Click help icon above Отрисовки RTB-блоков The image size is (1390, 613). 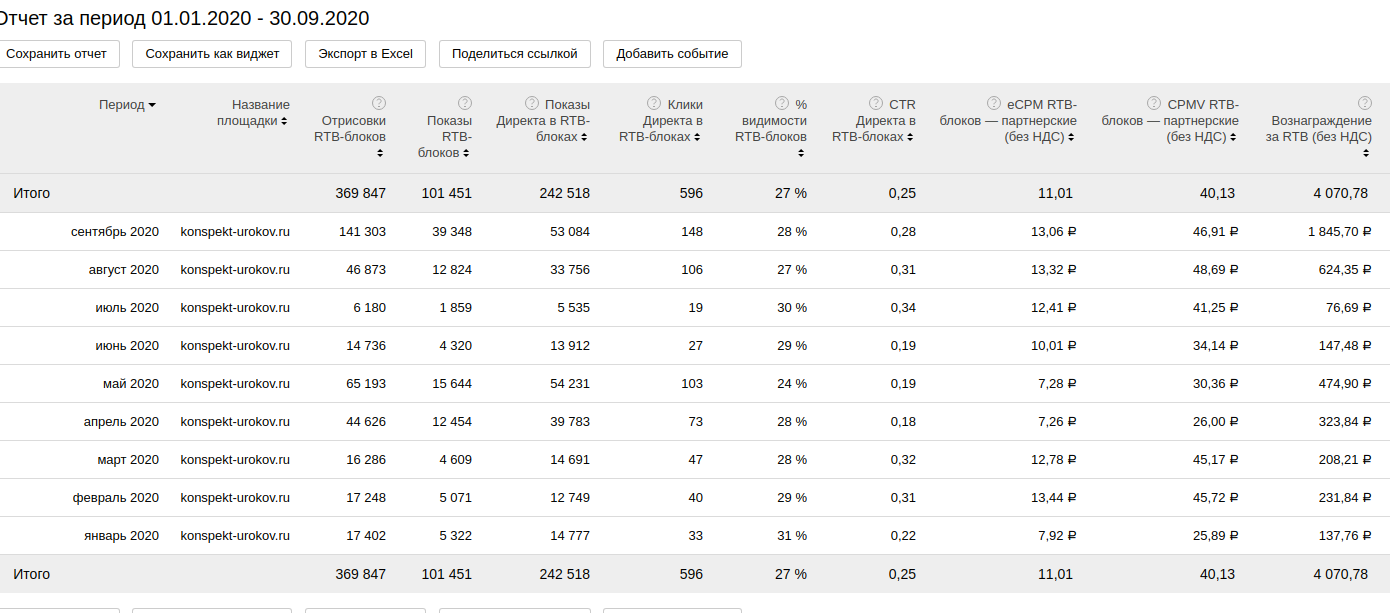point(379,103)
